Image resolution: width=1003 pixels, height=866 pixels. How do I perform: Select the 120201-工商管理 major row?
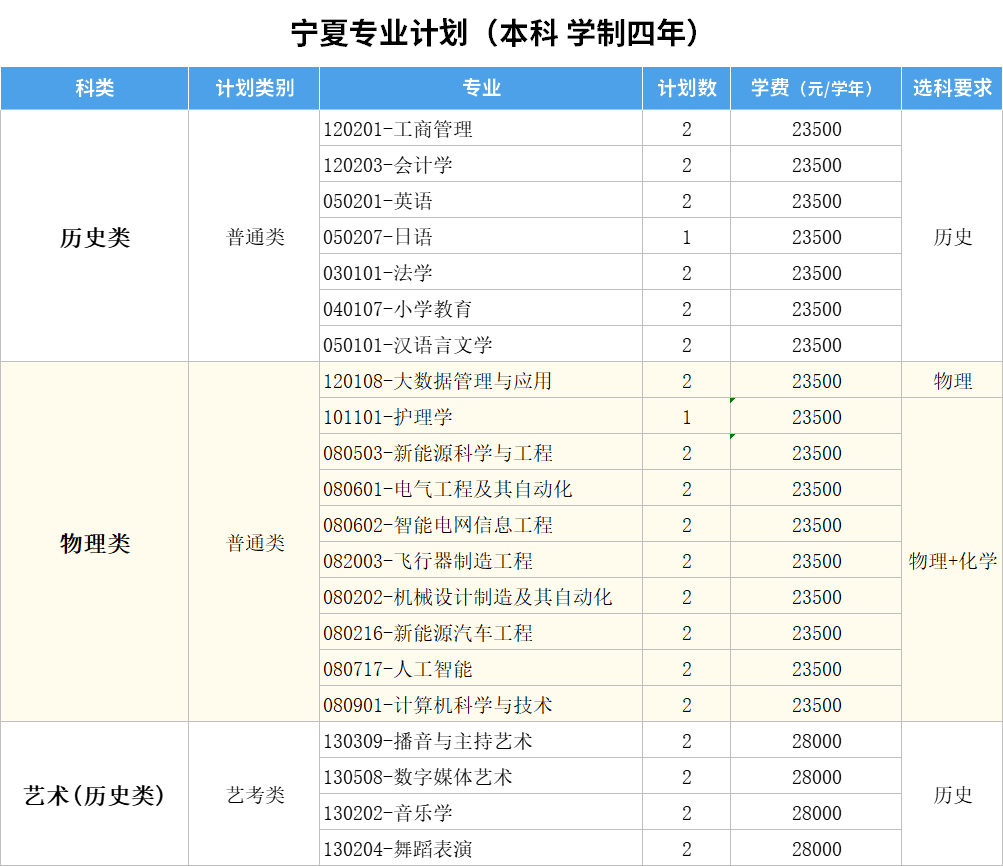point(398,129)
